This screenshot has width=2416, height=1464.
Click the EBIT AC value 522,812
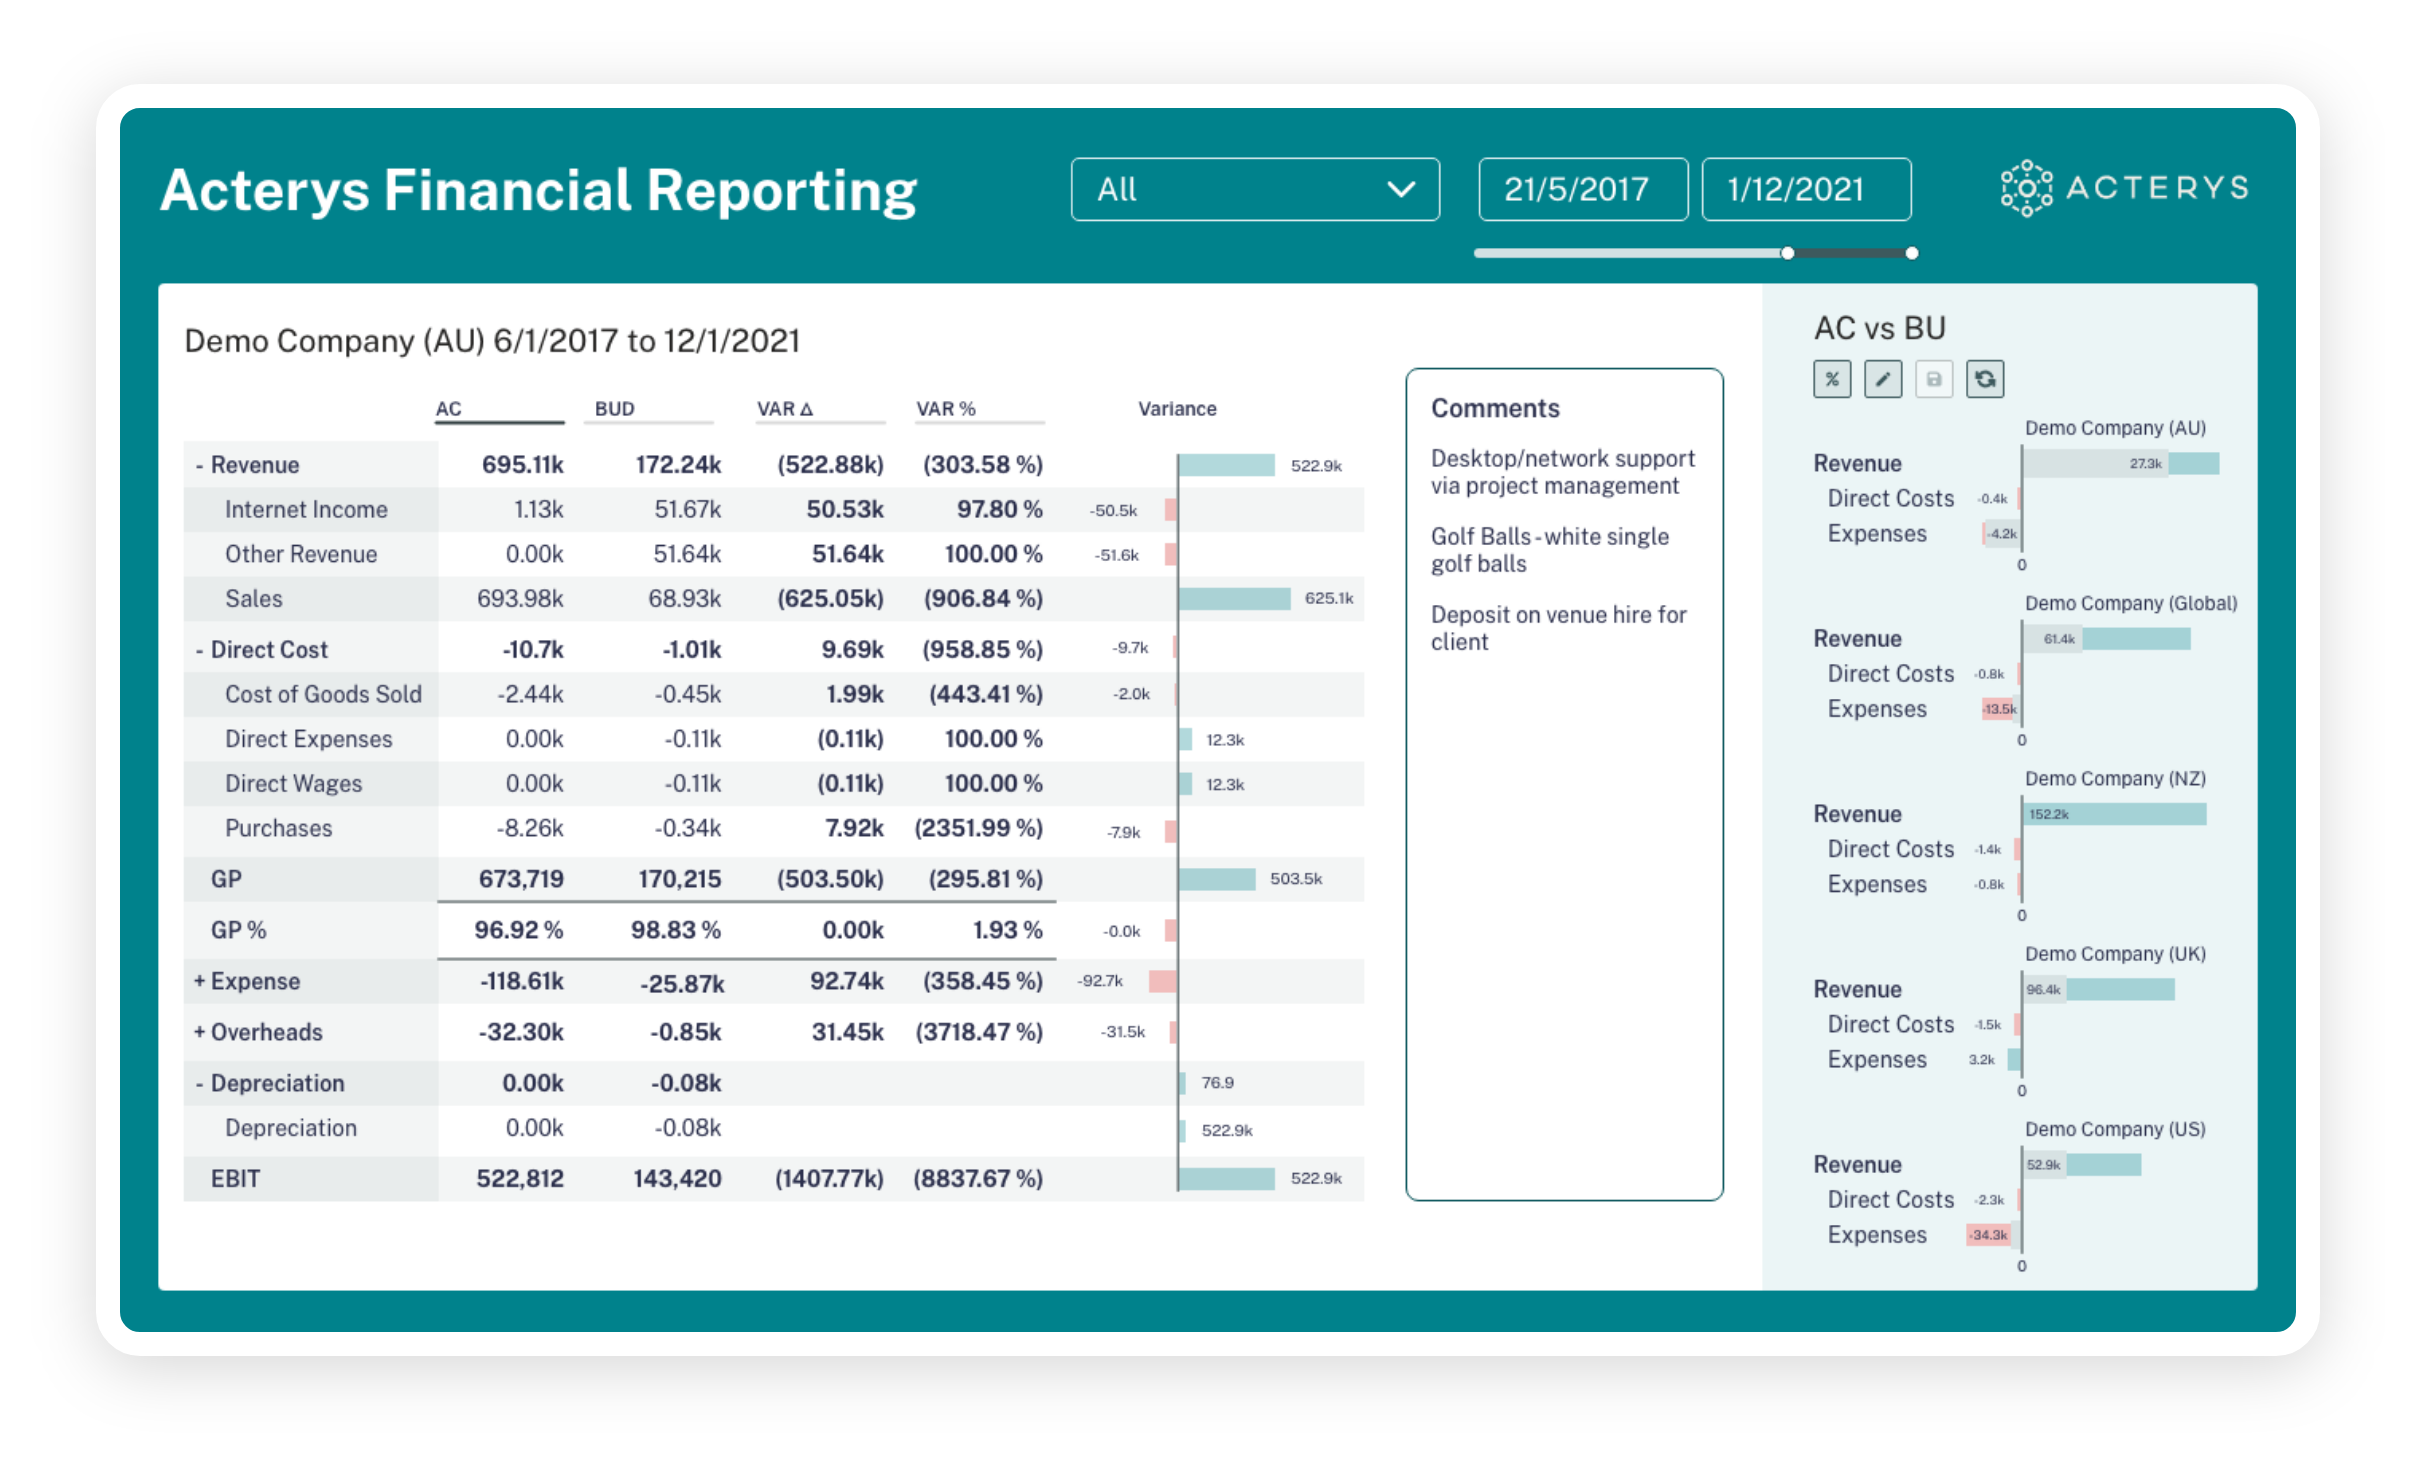click(x=520, y=1179)
